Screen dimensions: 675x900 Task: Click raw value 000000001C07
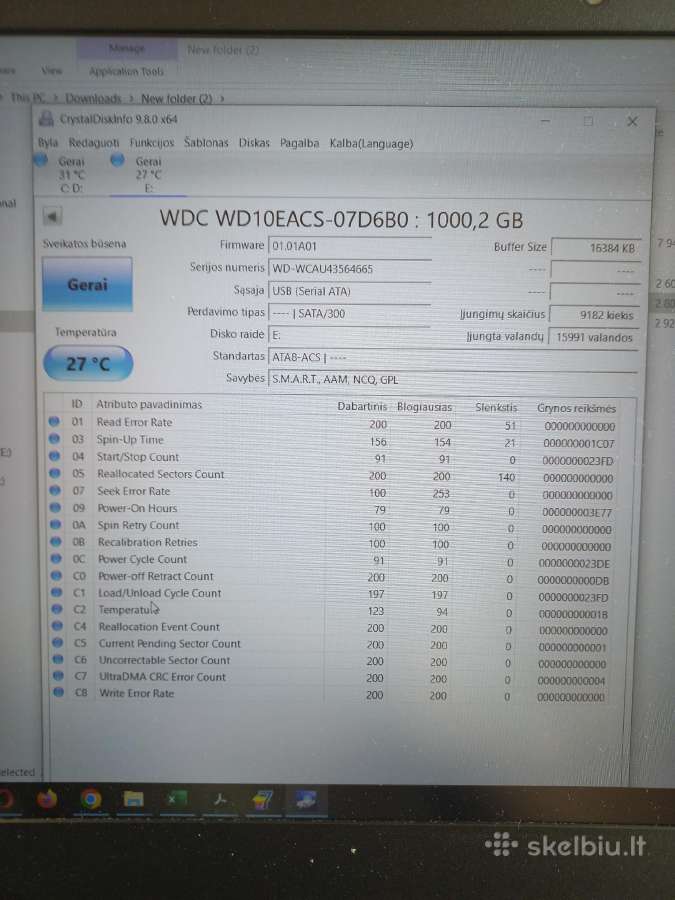[x=579, y=444]
